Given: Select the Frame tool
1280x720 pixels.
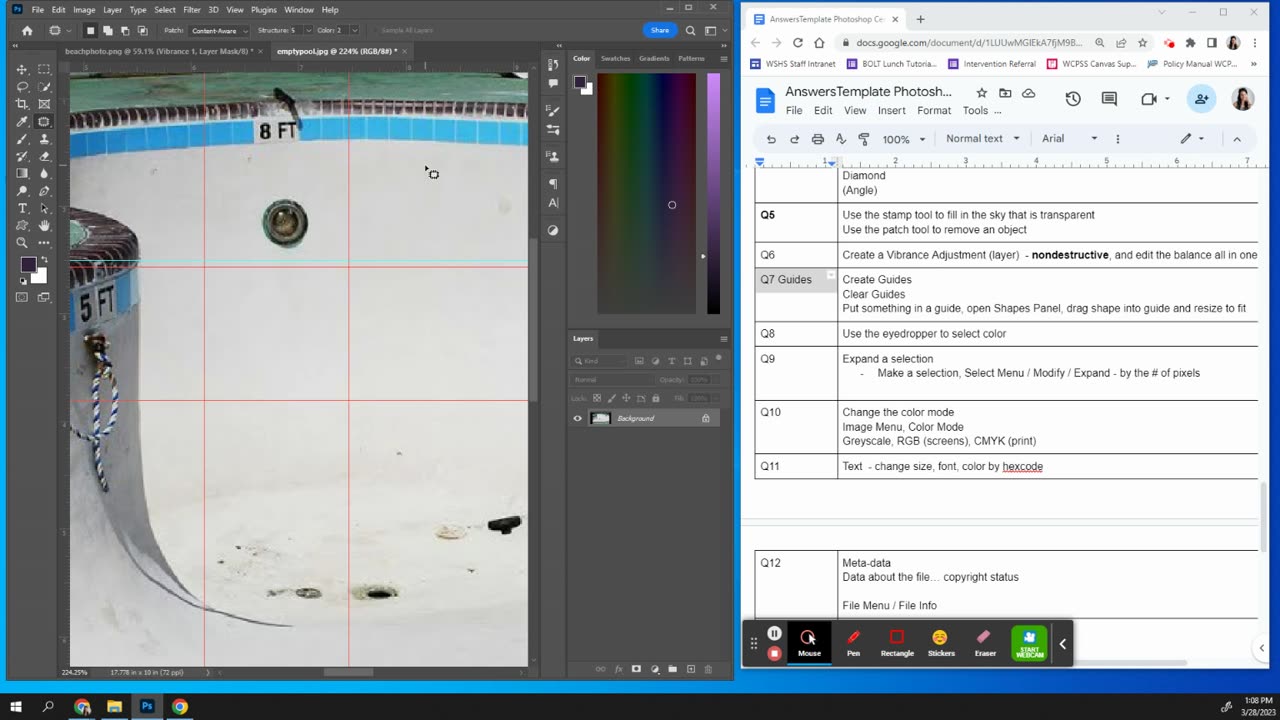Looking at the screenshot, I should 44,104.
